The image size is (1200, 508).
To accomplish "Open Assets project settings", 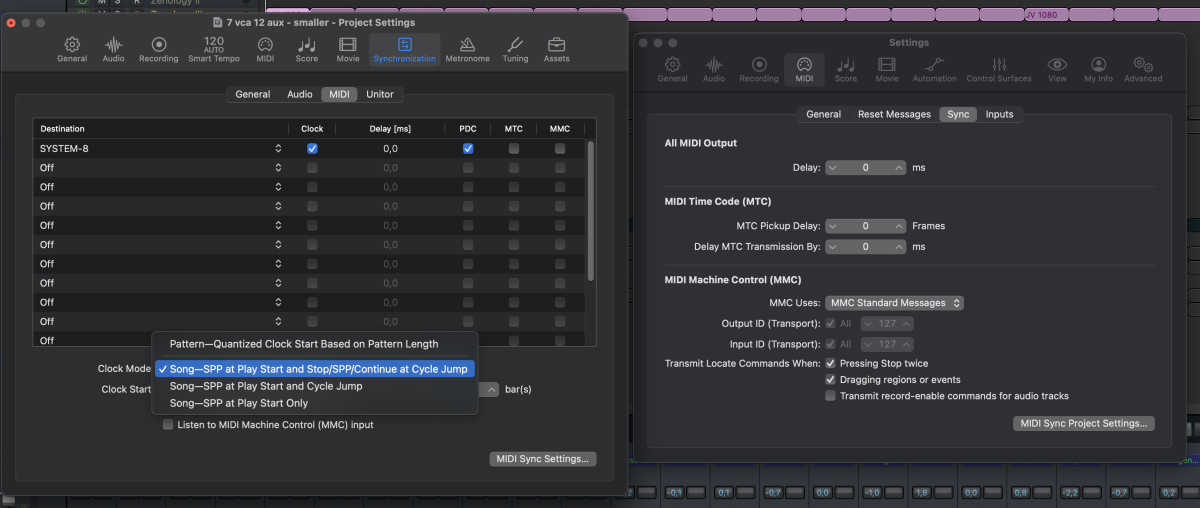I will [557, 50].
